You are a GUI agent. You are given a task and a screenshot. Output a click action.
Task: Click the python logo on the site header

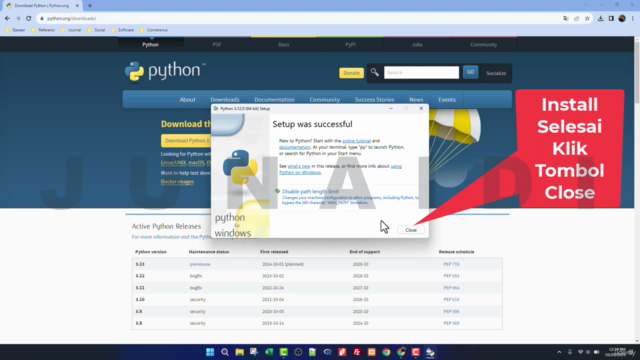point(165,71)
